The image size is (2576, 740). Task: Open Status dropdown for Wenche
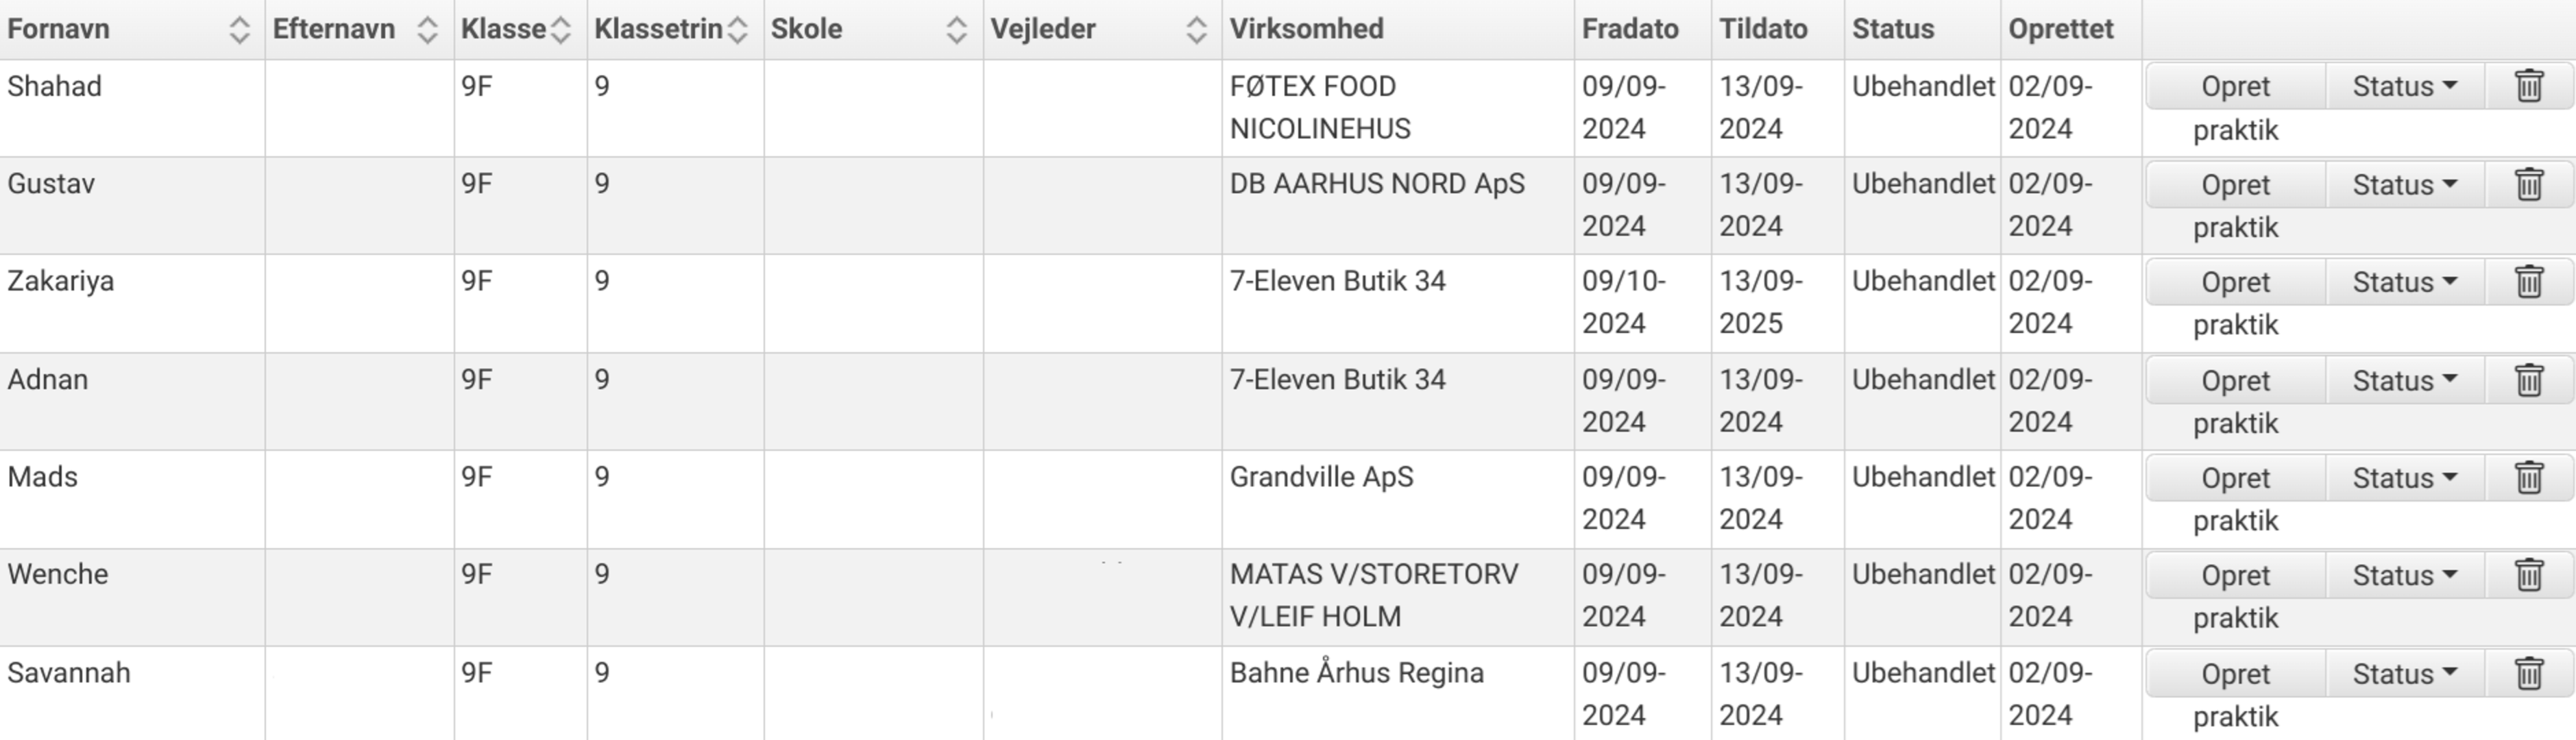[x=2405, y=575]
